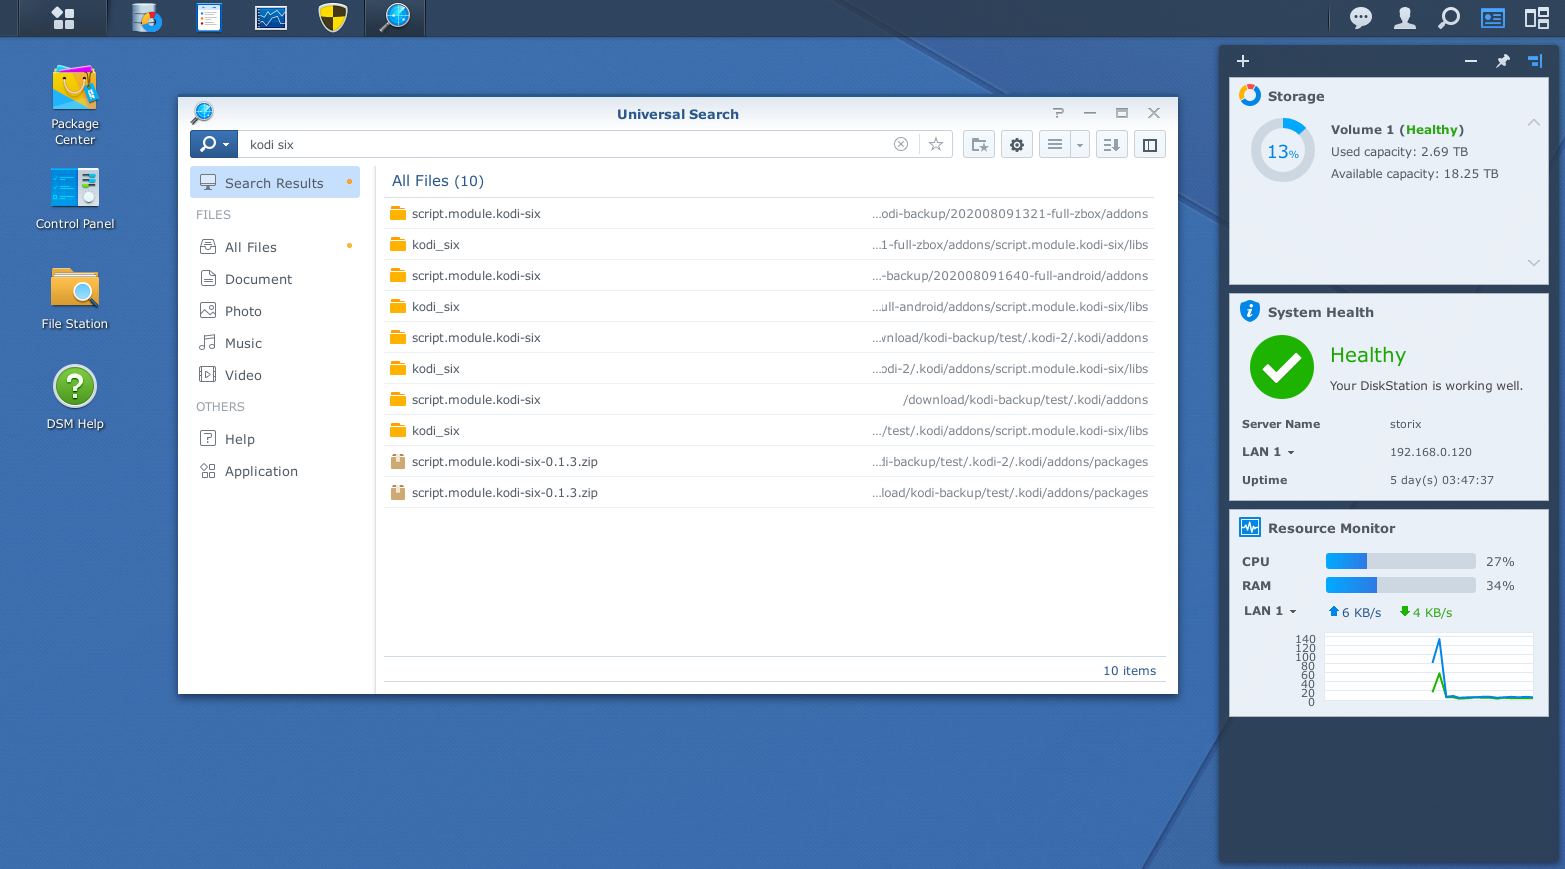Screen dimensions: 1565x869
Task: Select script.module.kodi-six in /download/kodi-backup/test/.kodi/addons
Action: pyautogui.click(x=768, y=399)
